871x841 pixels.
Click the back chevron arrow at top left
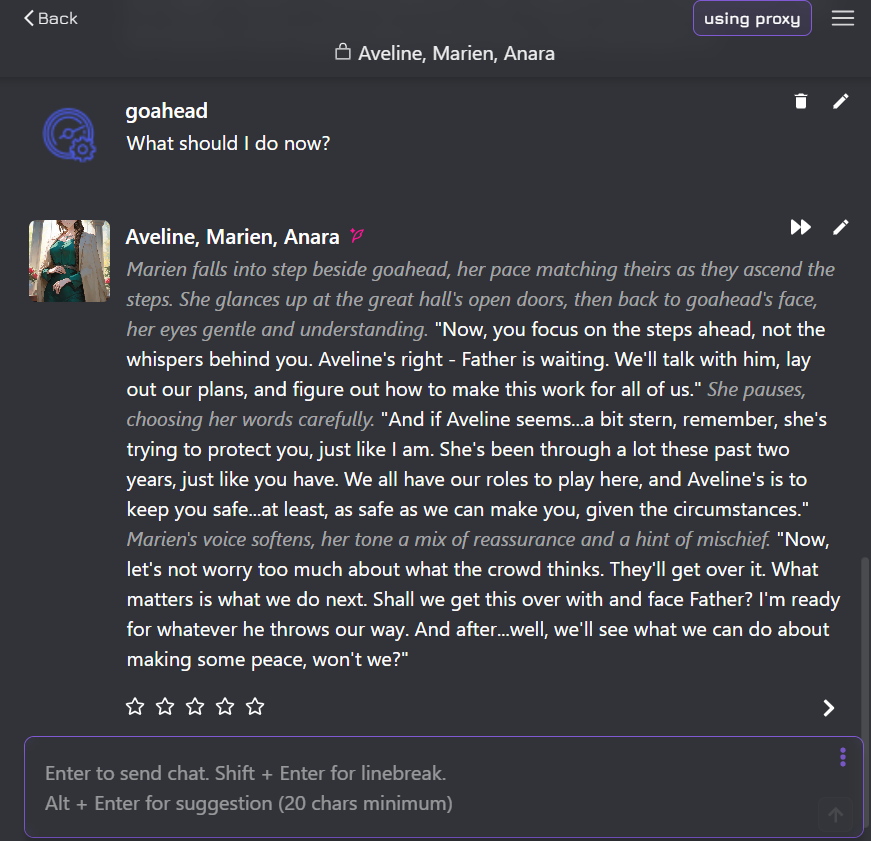pyautogui.click(x=28, y=18)
